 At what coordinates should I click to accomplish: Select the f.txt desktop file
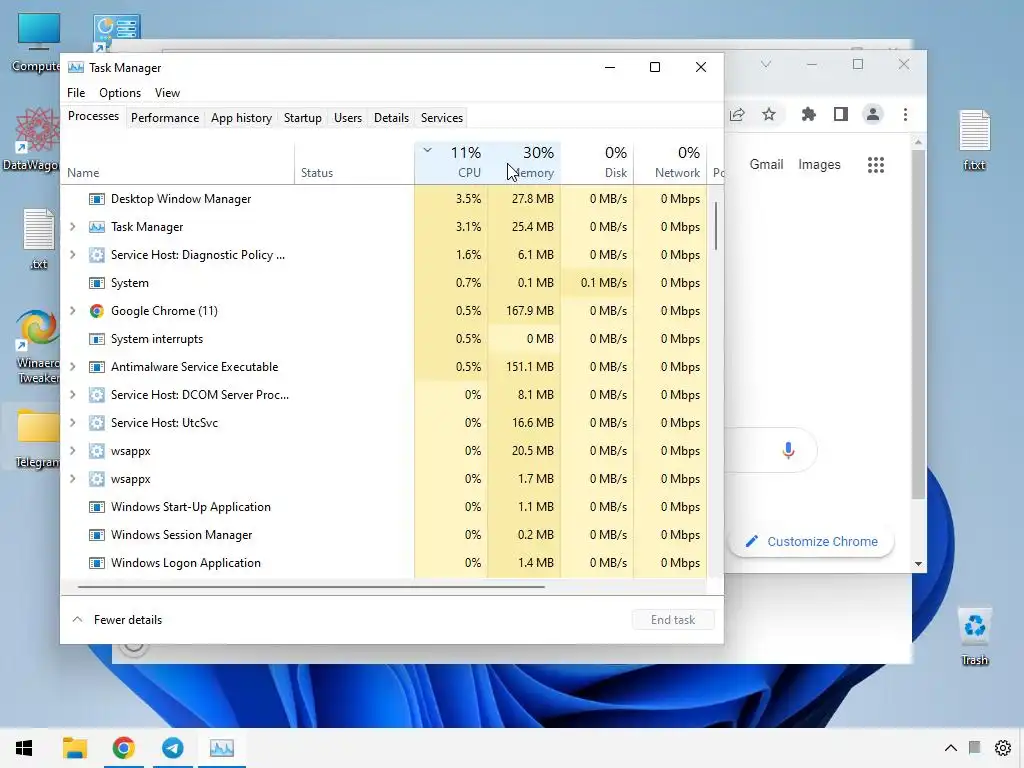pyautogui.click(x=974, y=140)
